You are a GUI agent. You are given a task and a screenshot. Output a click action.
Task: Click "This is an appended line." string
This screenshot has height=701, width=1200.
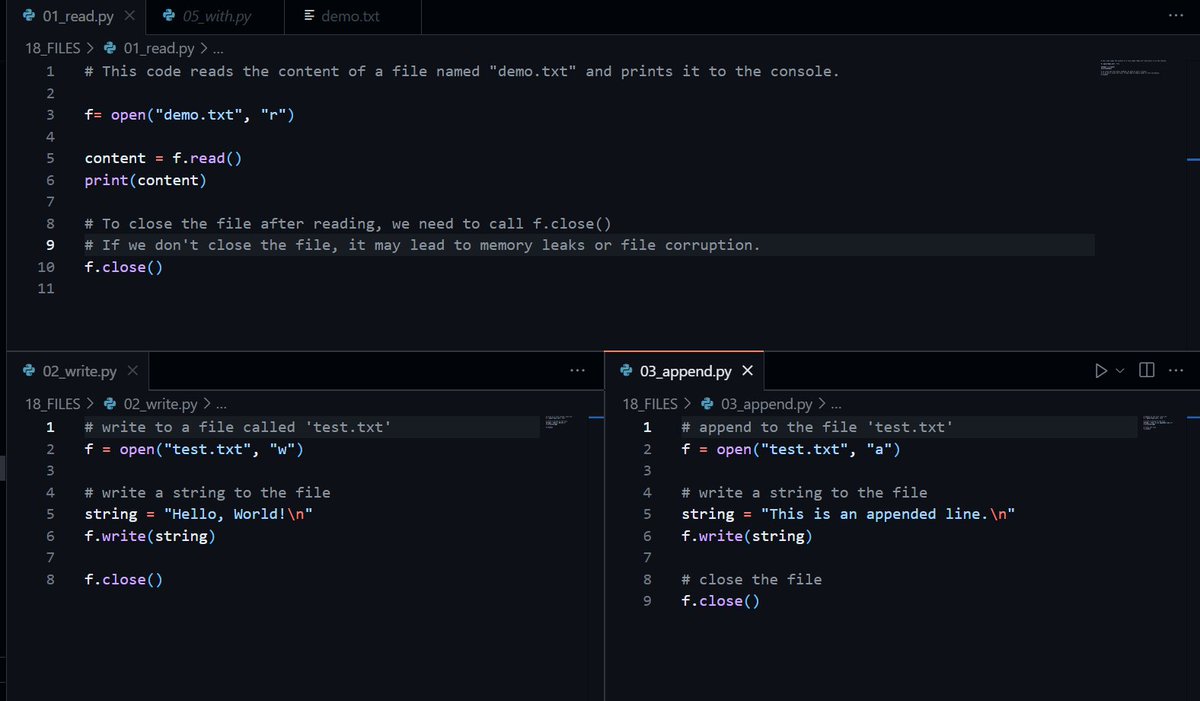pos(888,514)
